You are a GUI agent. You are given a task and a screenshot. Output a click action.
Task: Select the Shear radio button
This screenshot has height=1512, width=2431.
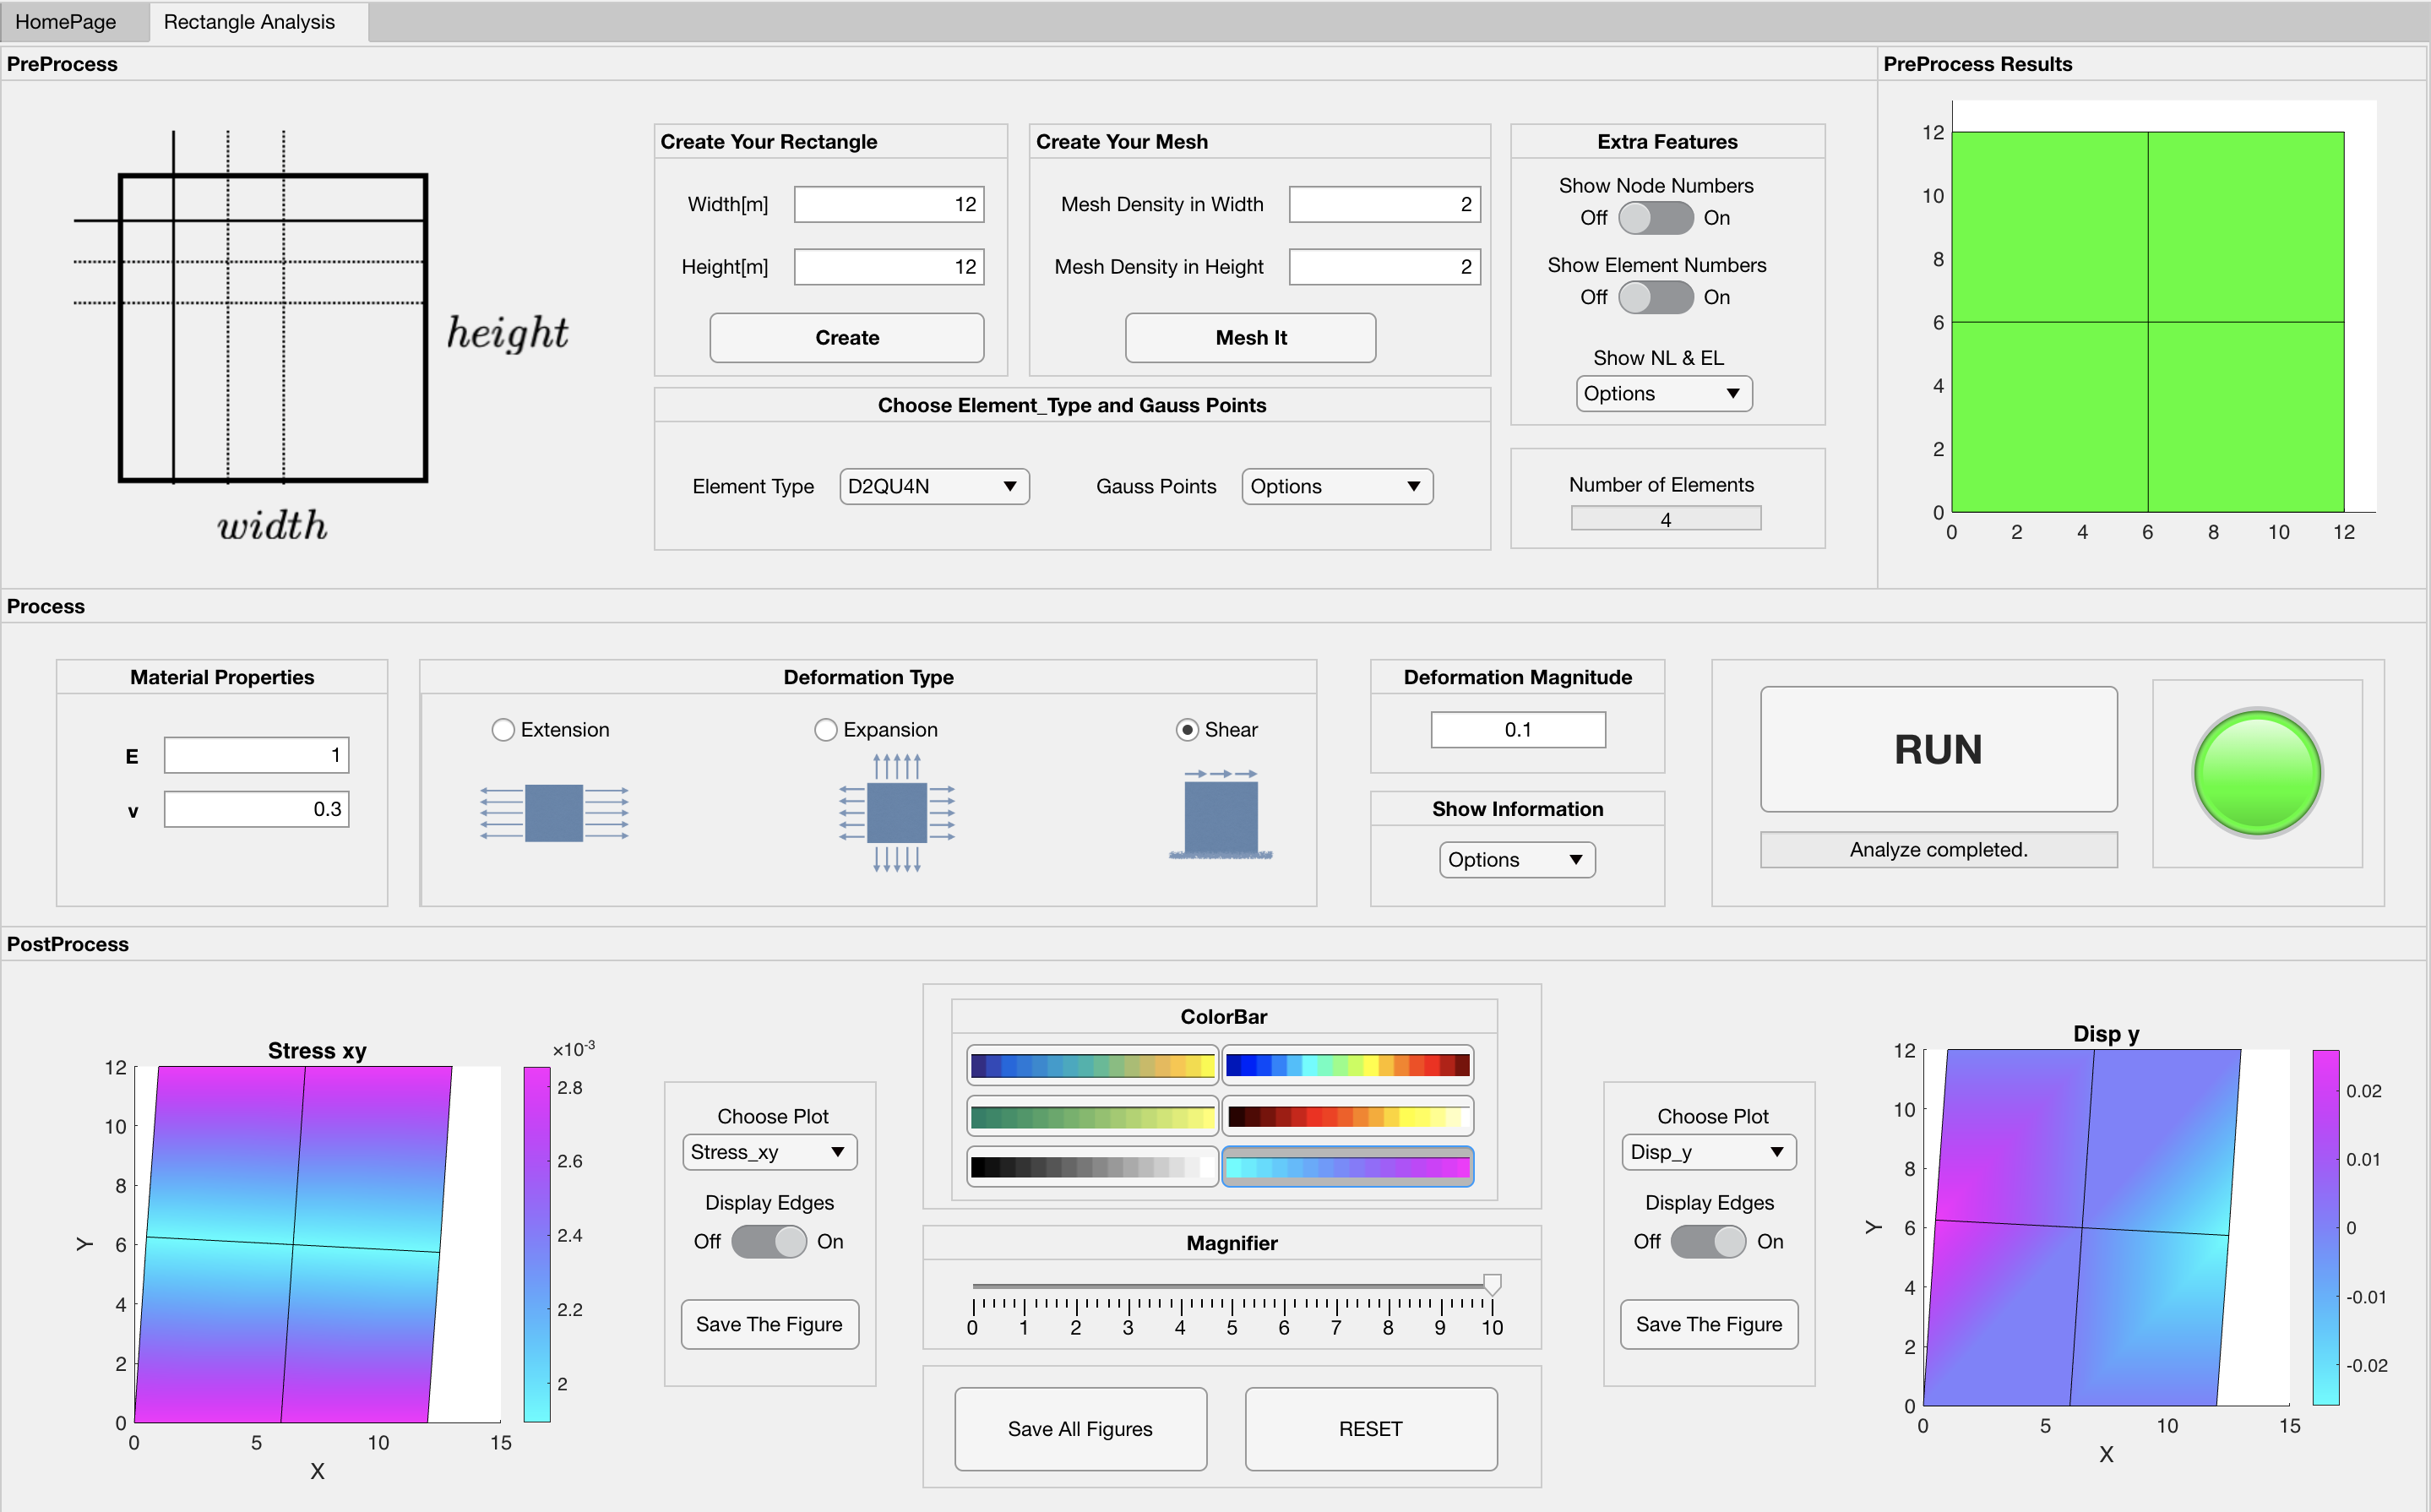click(1187, 730)
